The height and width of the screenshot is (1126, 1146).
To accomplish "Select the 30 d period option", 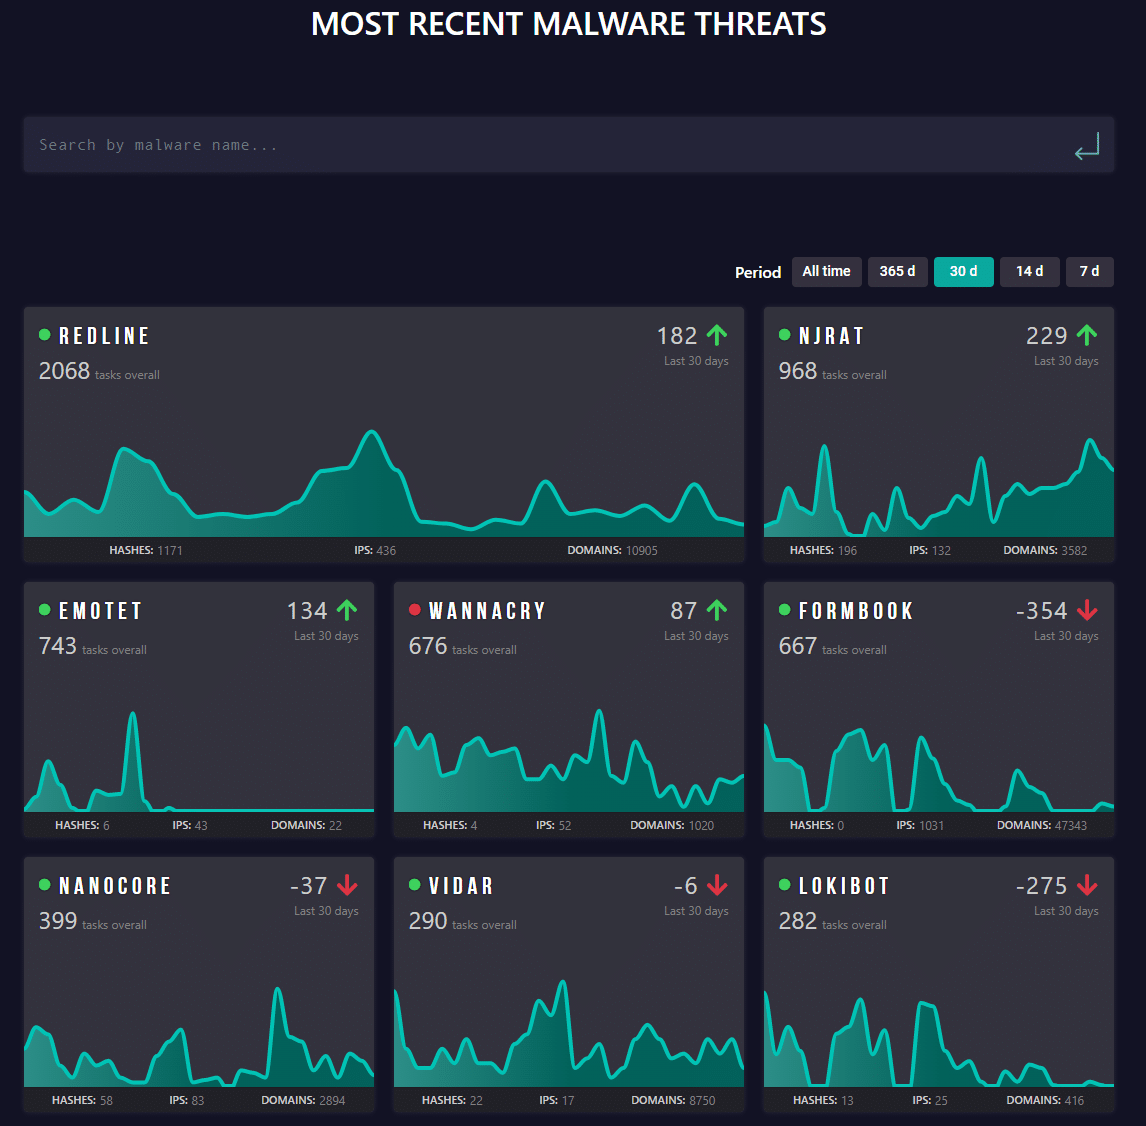I will click(963, 272).
